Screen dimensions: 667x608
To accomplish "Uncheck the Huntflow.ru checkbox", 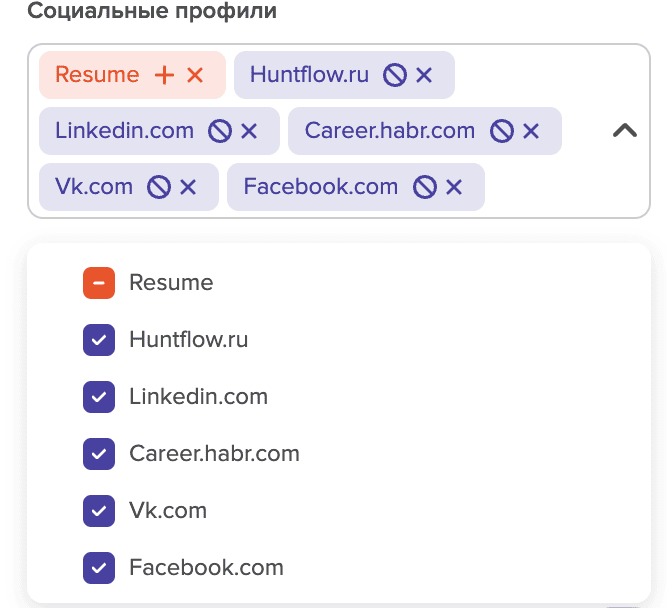I will pyautogui.click(x=99, y=340).
